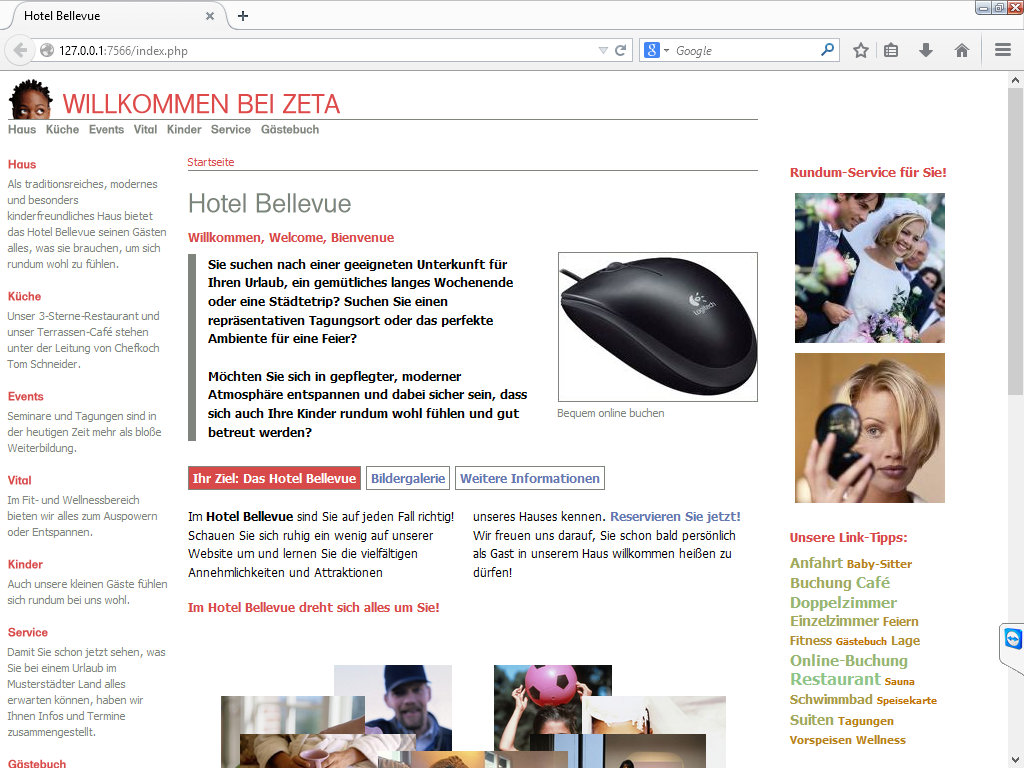Image resolution: width=1024 pixels, height=768 pixels.
Task: Reload the page with the refresh icon
Action: tap(620, 50)
